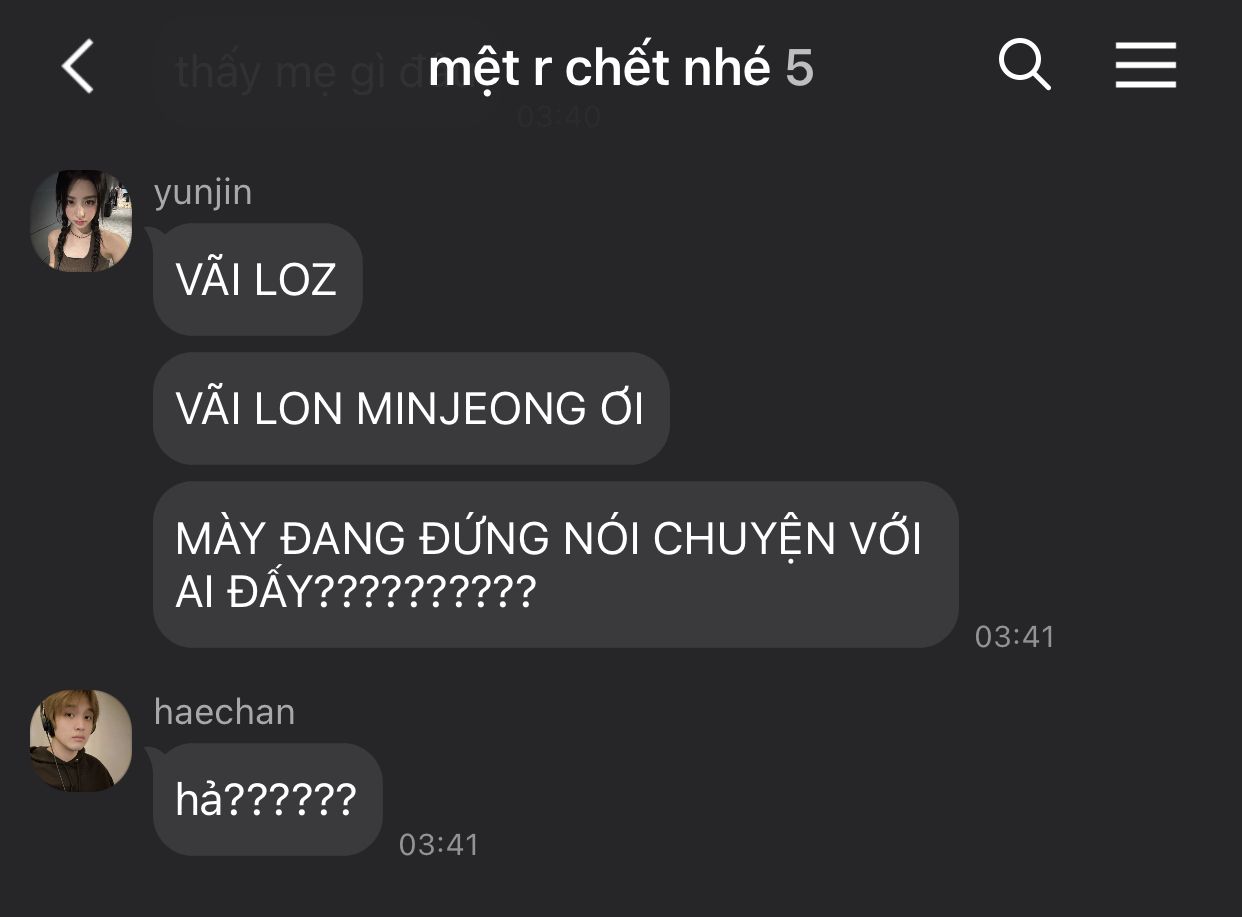Screen dimensions: 1242x917
Task: Tap the faded 03:40 timestamp under header
Action: [559, 117]
